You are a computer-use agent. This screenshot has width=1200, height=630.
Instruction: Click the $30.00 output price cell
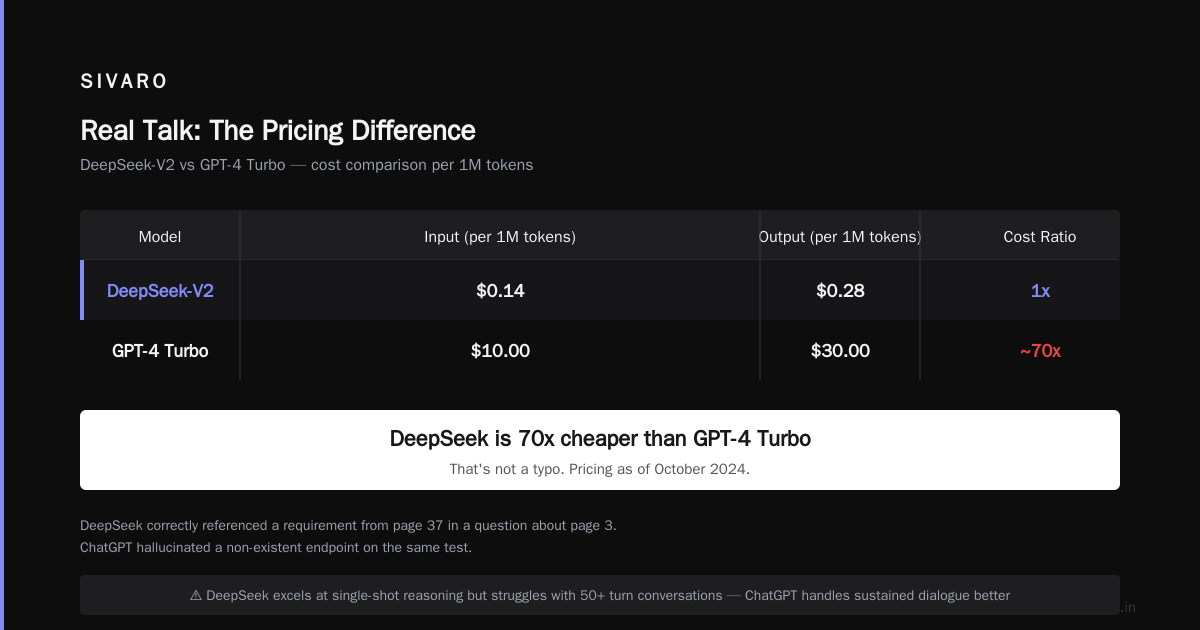click(840, 351)
